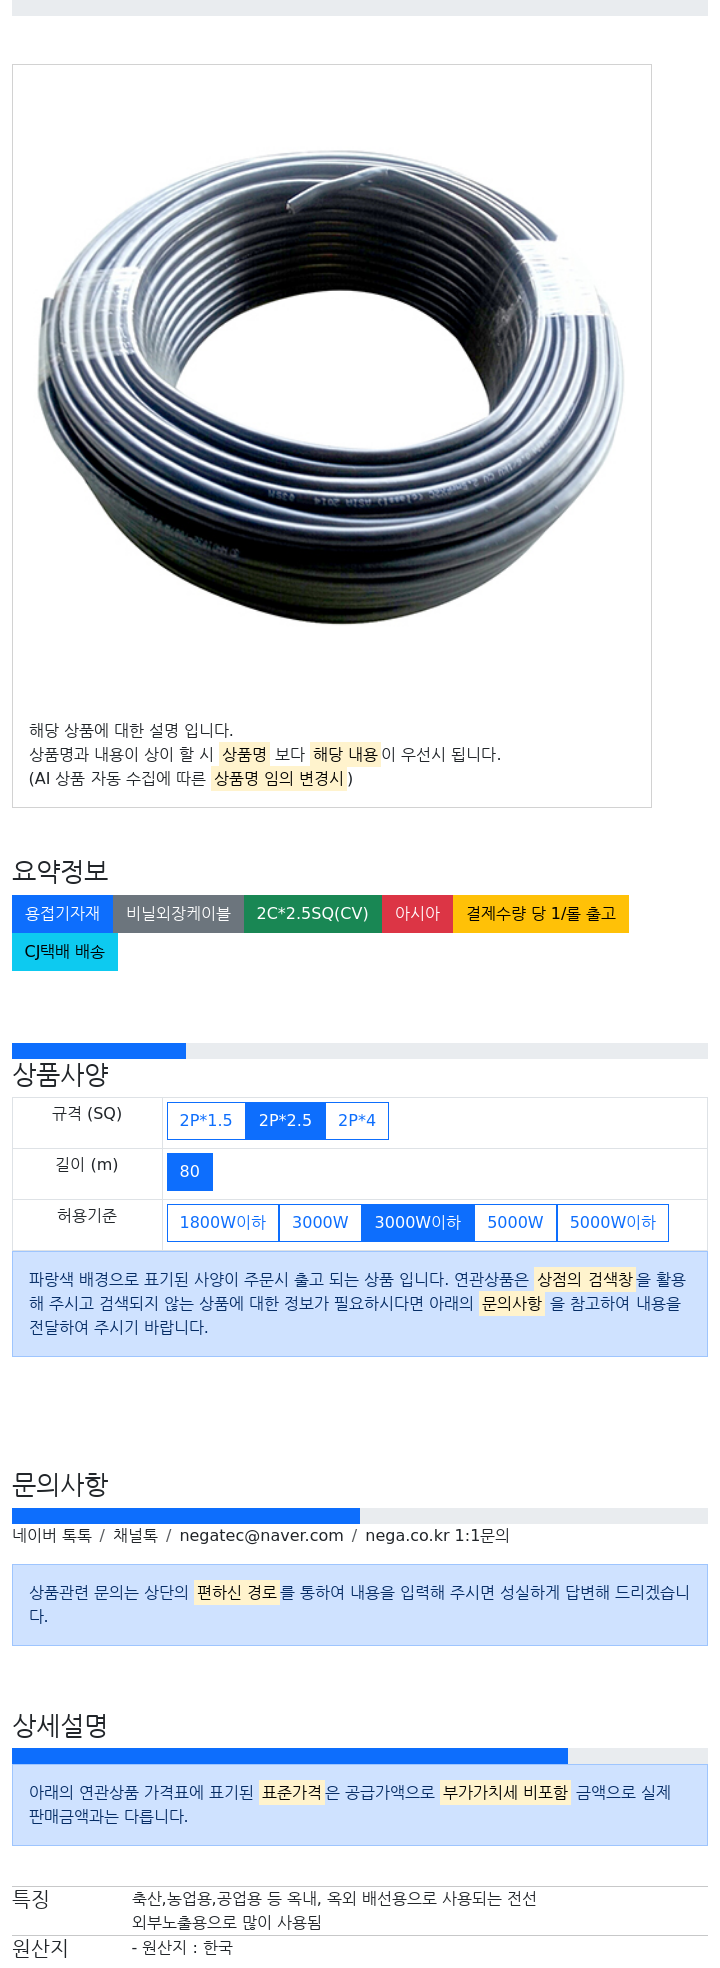Choose the 5000W이하 allowance option

[x=613, y=1223]
